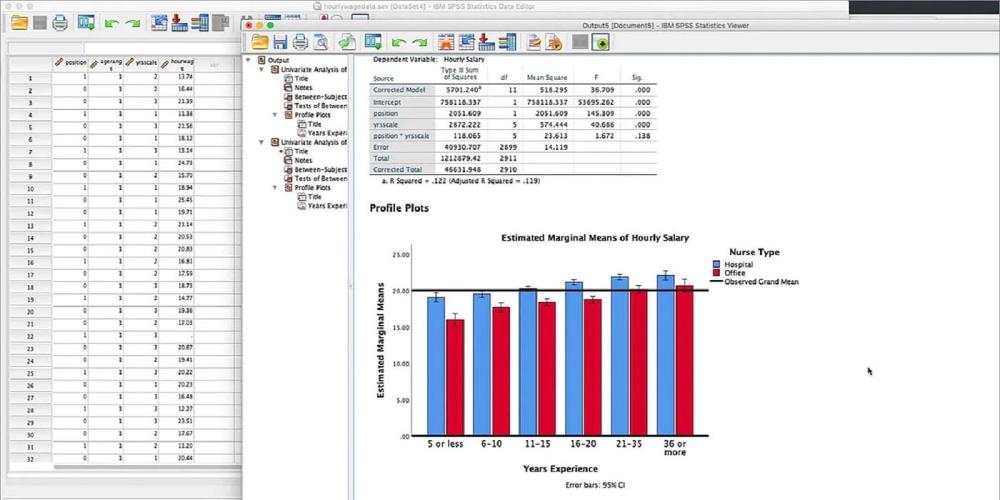Undo the last action in the Viewer toolbar
Screen dimensions: 1000x500
[x=398, y=43]
